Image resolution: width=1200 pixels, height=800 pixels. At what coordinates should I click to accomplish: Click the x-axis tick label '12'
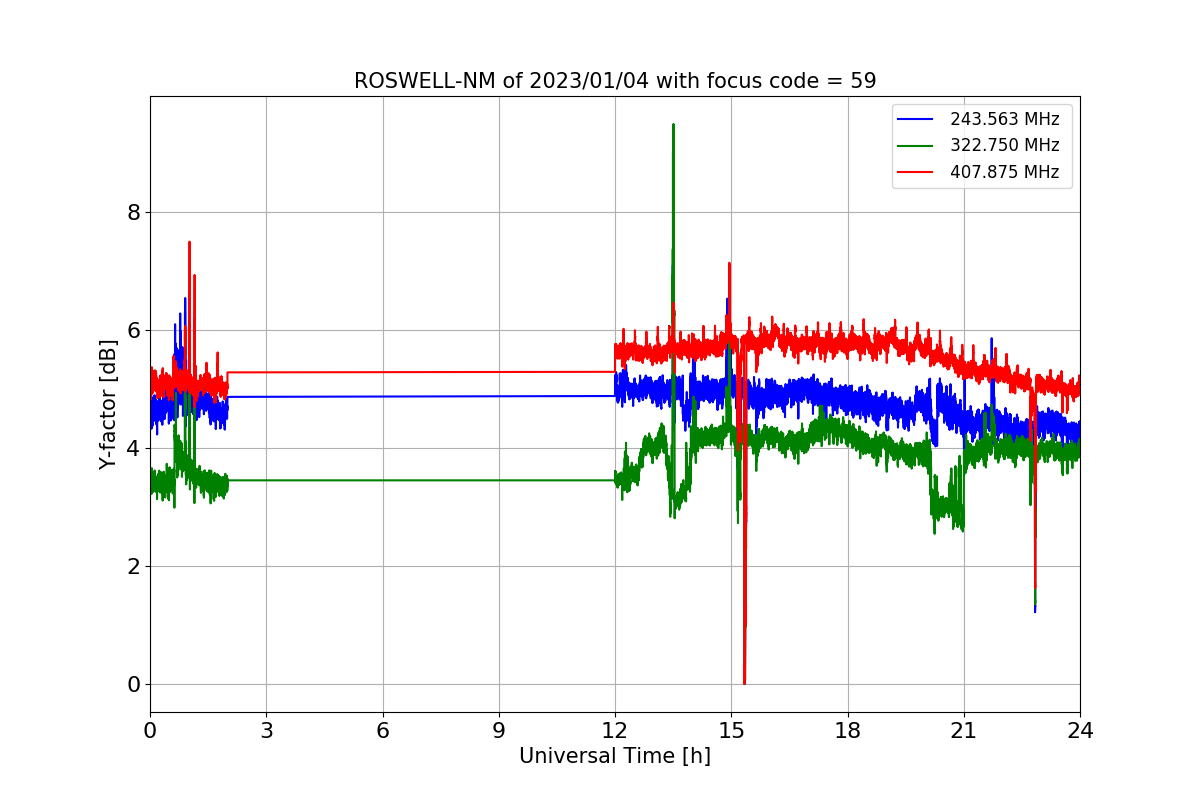615,731
